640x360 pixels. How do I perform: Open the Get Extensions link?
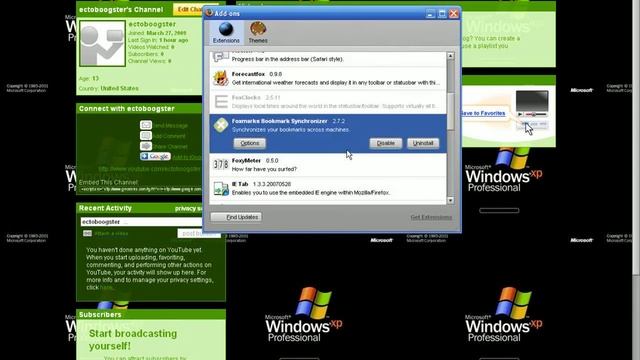click(431, 217)
